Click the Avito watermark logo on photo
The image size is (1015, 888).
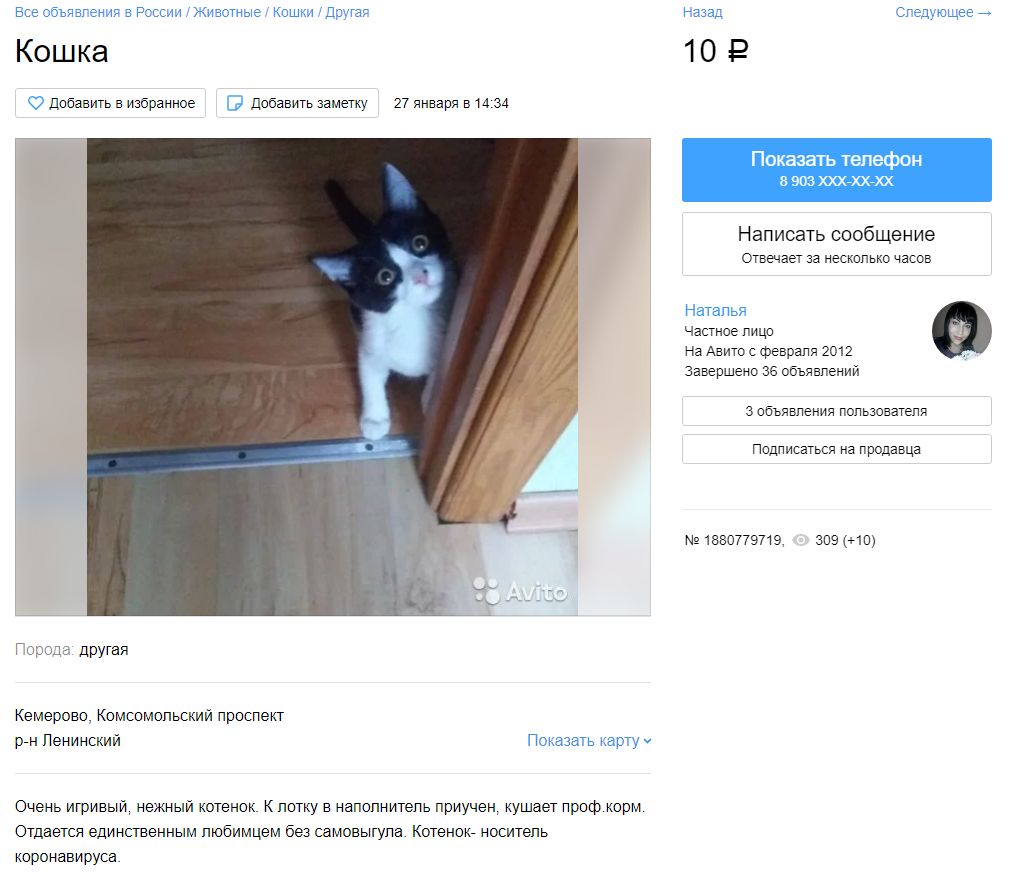point(520,590)
